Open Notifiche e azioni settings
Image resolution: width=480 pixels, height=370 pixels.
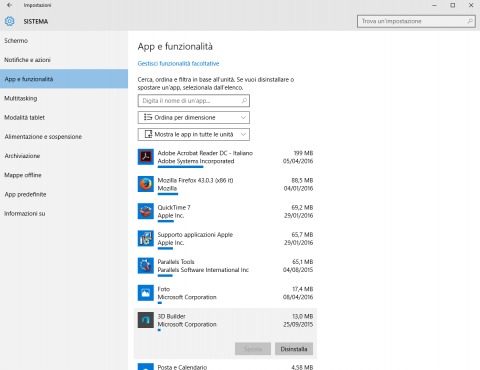click(64, 60)
